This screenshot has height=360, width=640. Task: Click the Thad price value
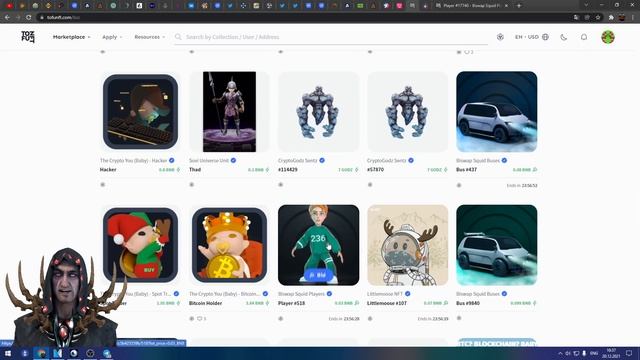[256, 169]
